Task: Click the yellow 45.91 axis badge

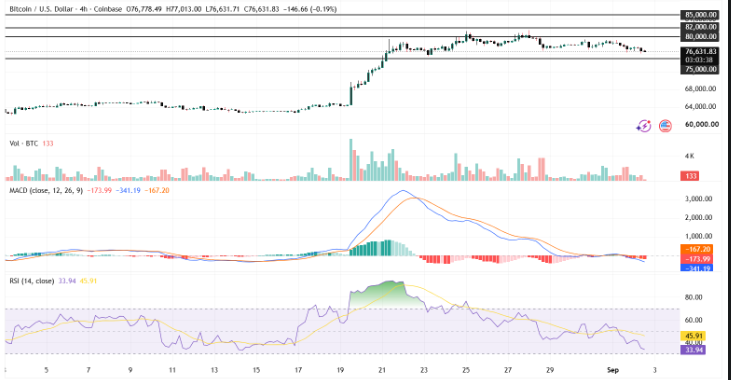Action: pyautogui.click(x=693, y=336)
